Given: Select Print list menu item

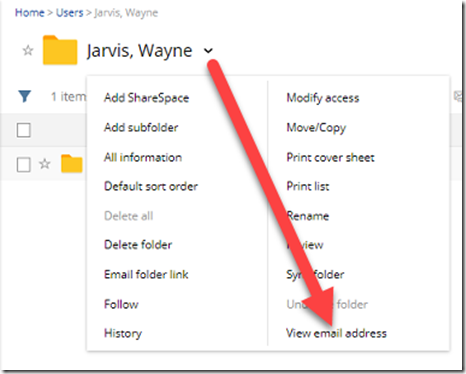Looking at the screenshot, I should (x=308, y=186).
